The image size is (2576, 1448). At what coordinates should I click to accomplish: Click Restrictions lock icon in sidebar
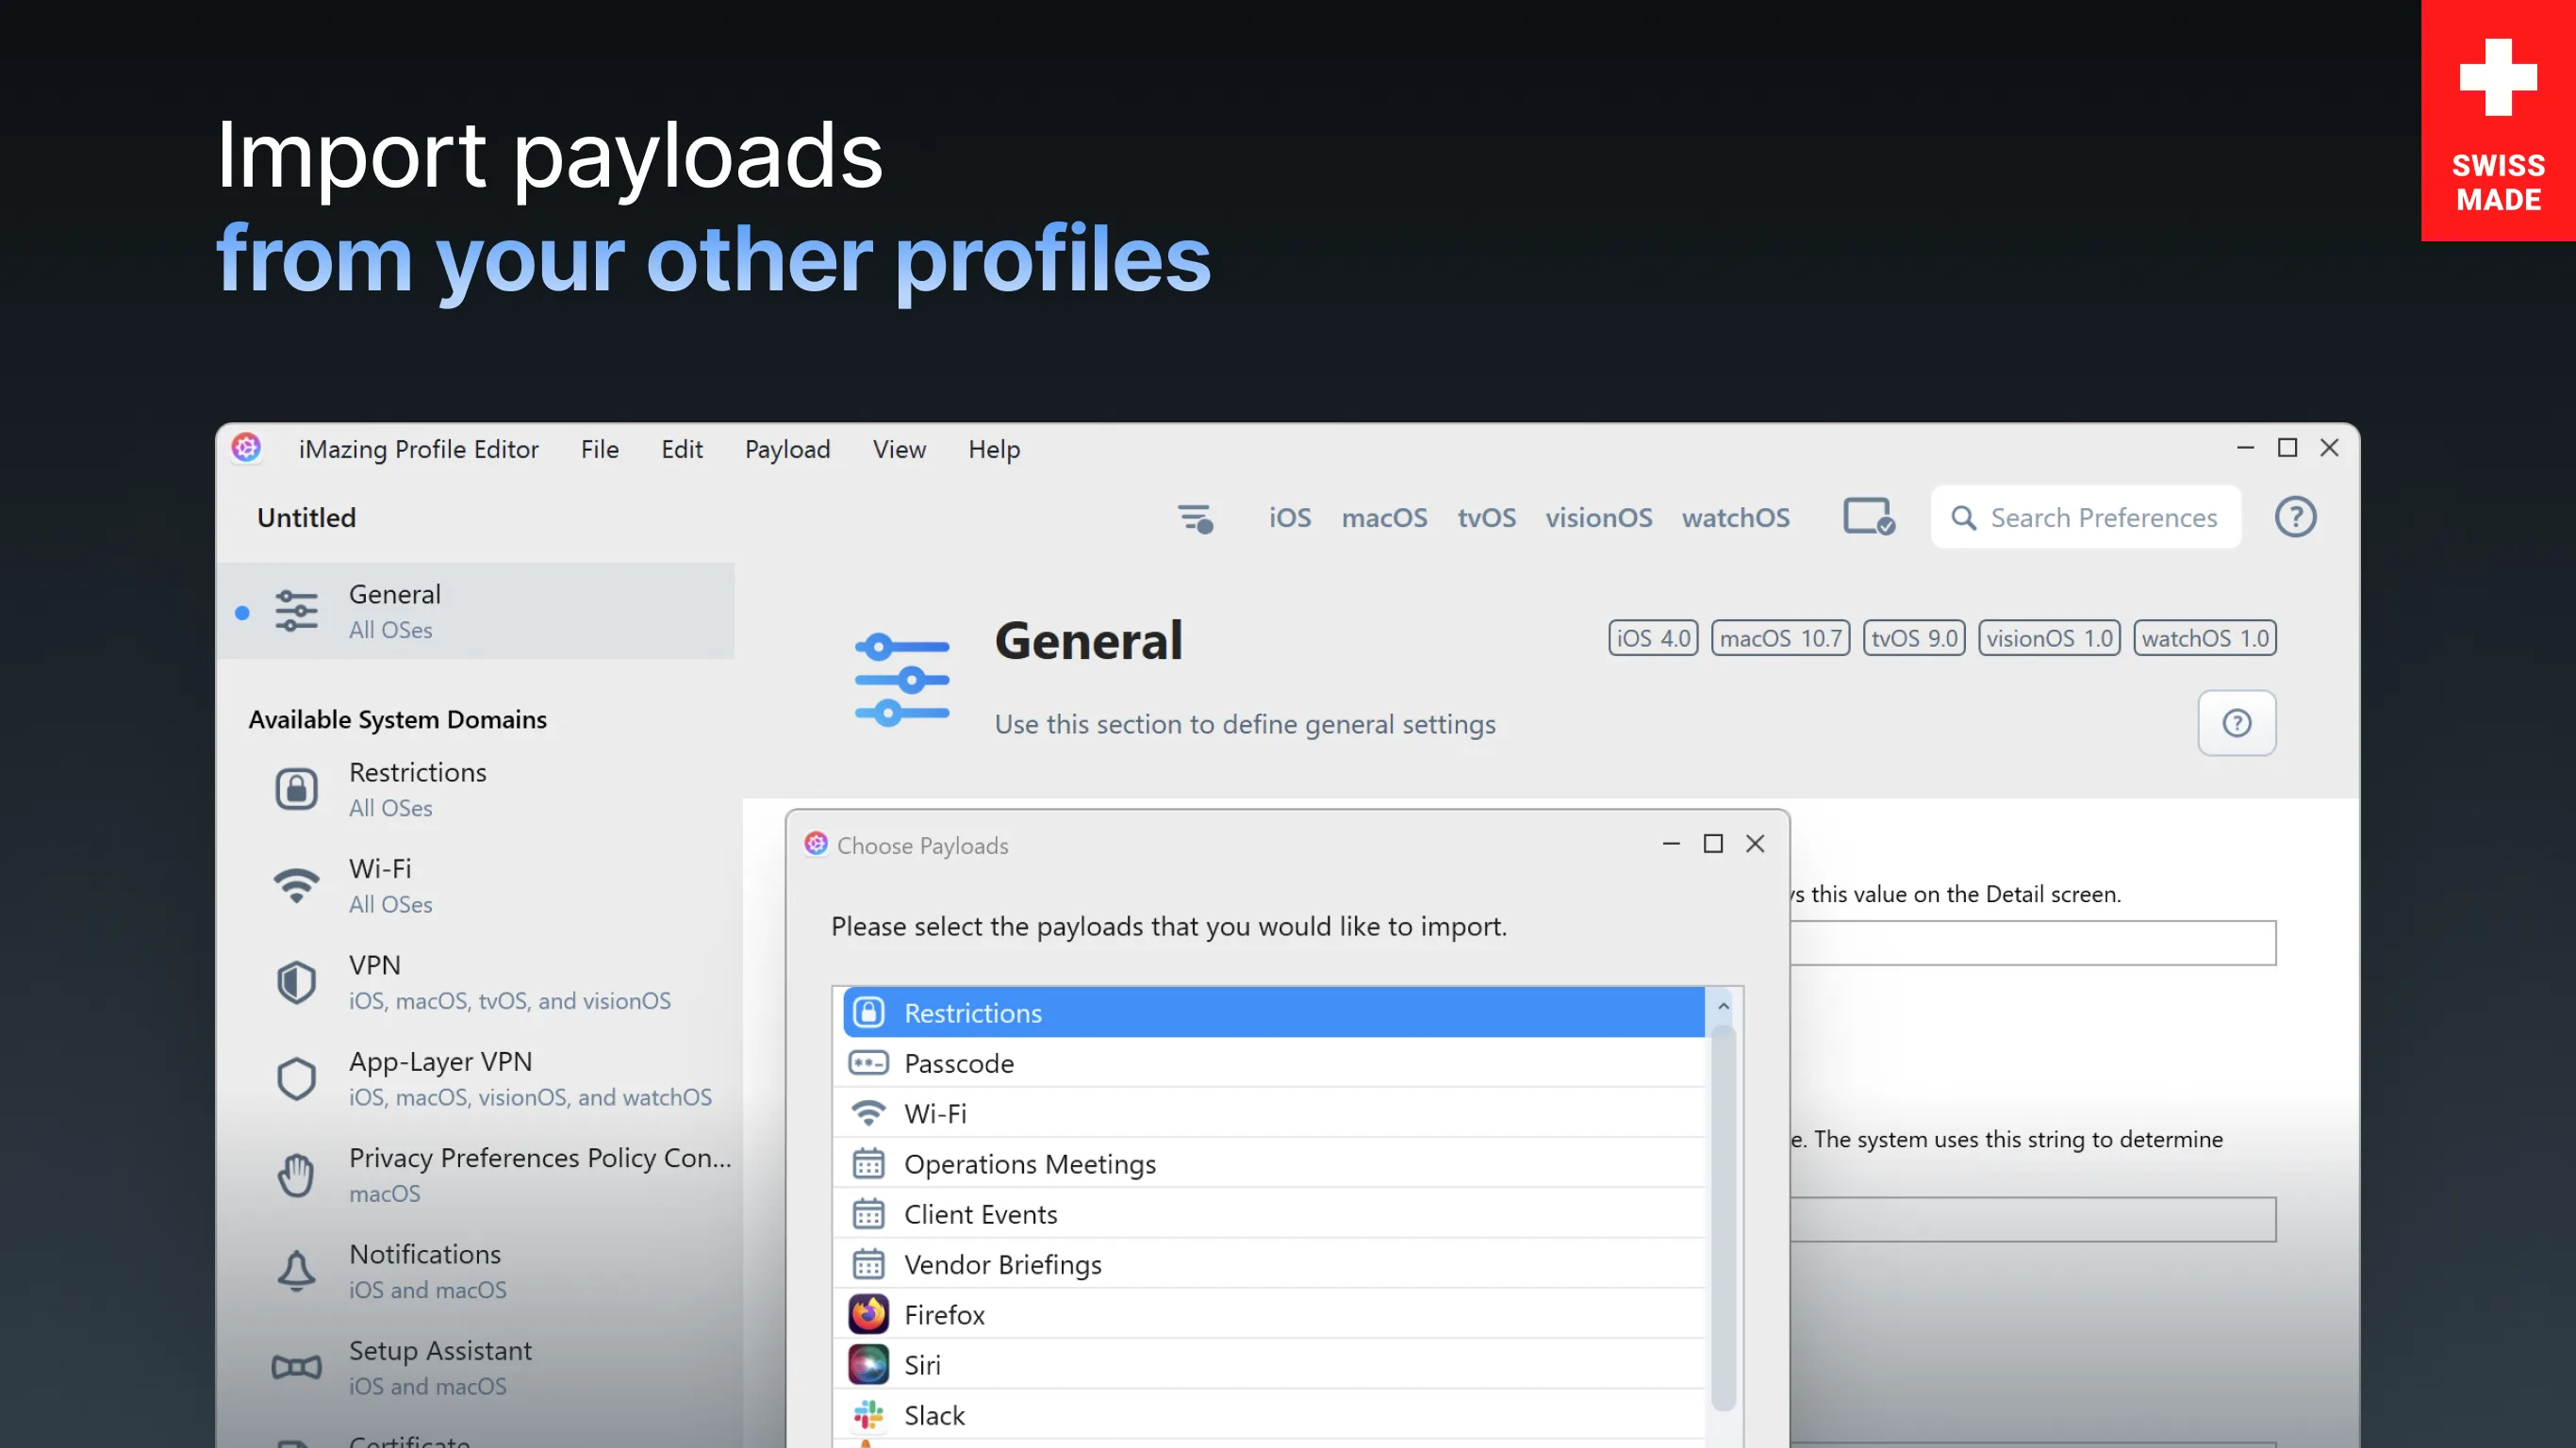[296, 789]
